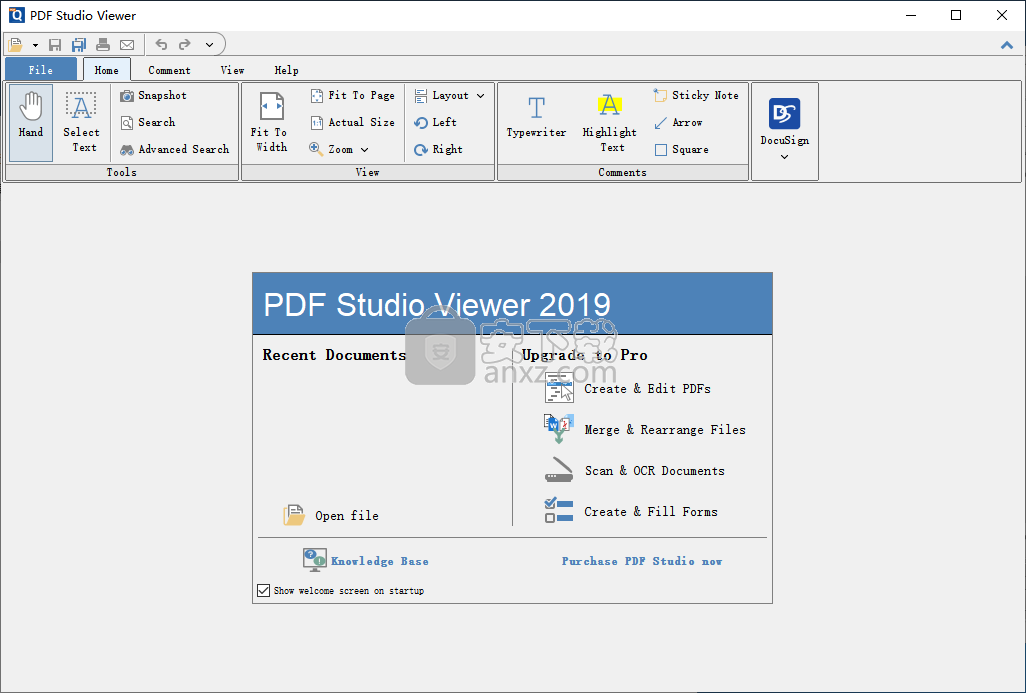
Task: Switch to Actual Size view
Action: point(353,122)
